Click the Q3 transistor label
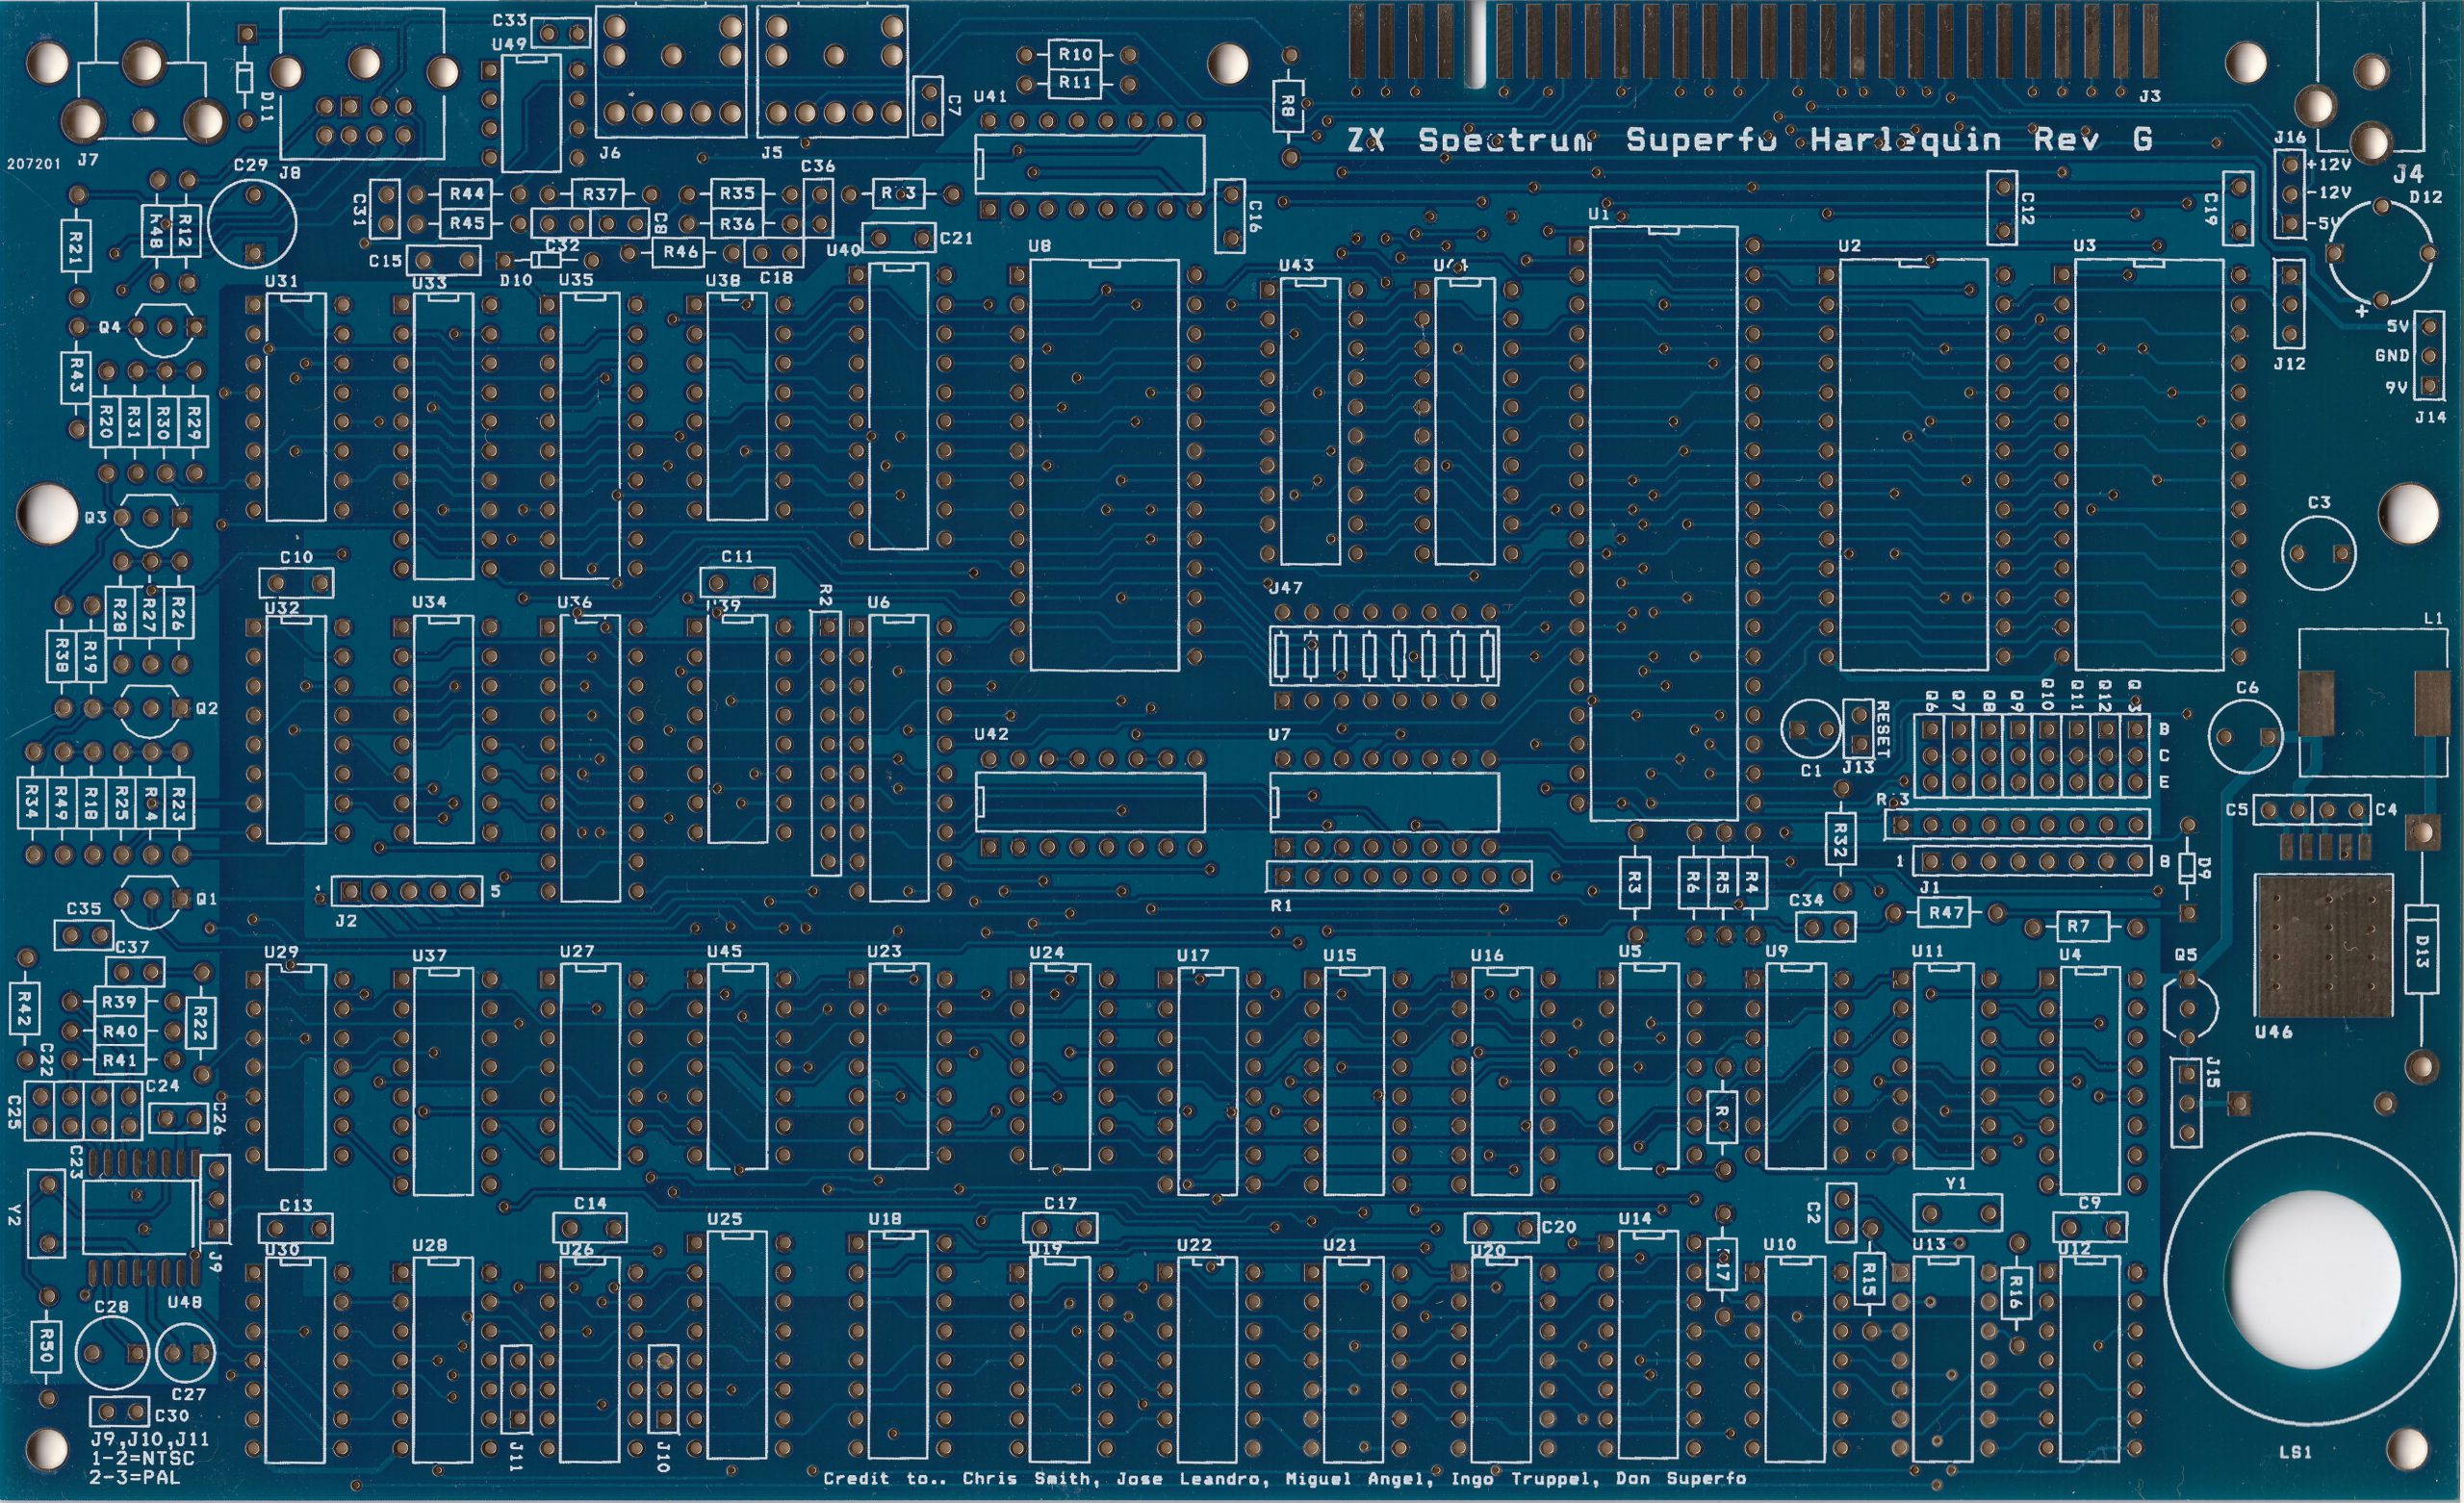 coord(95,518)
